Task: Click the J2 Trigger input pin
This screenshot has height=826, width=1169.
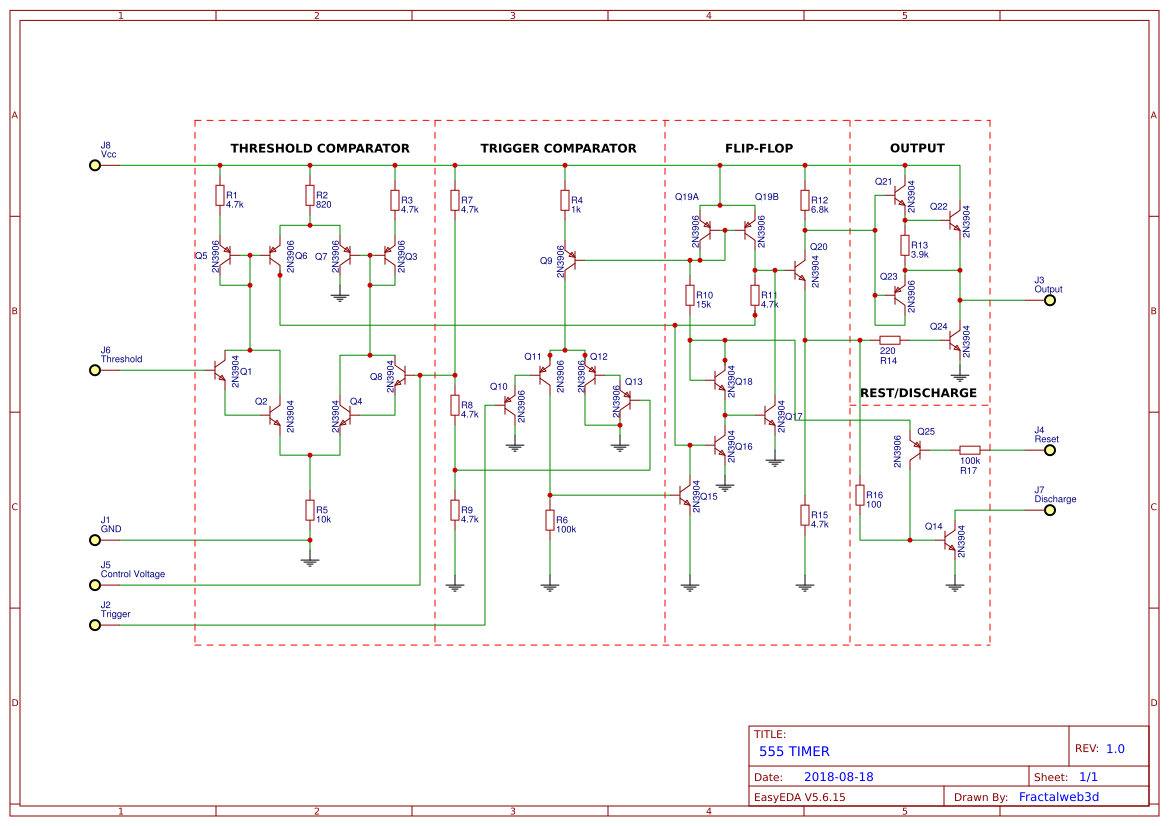Action: [x=95, y=625]
